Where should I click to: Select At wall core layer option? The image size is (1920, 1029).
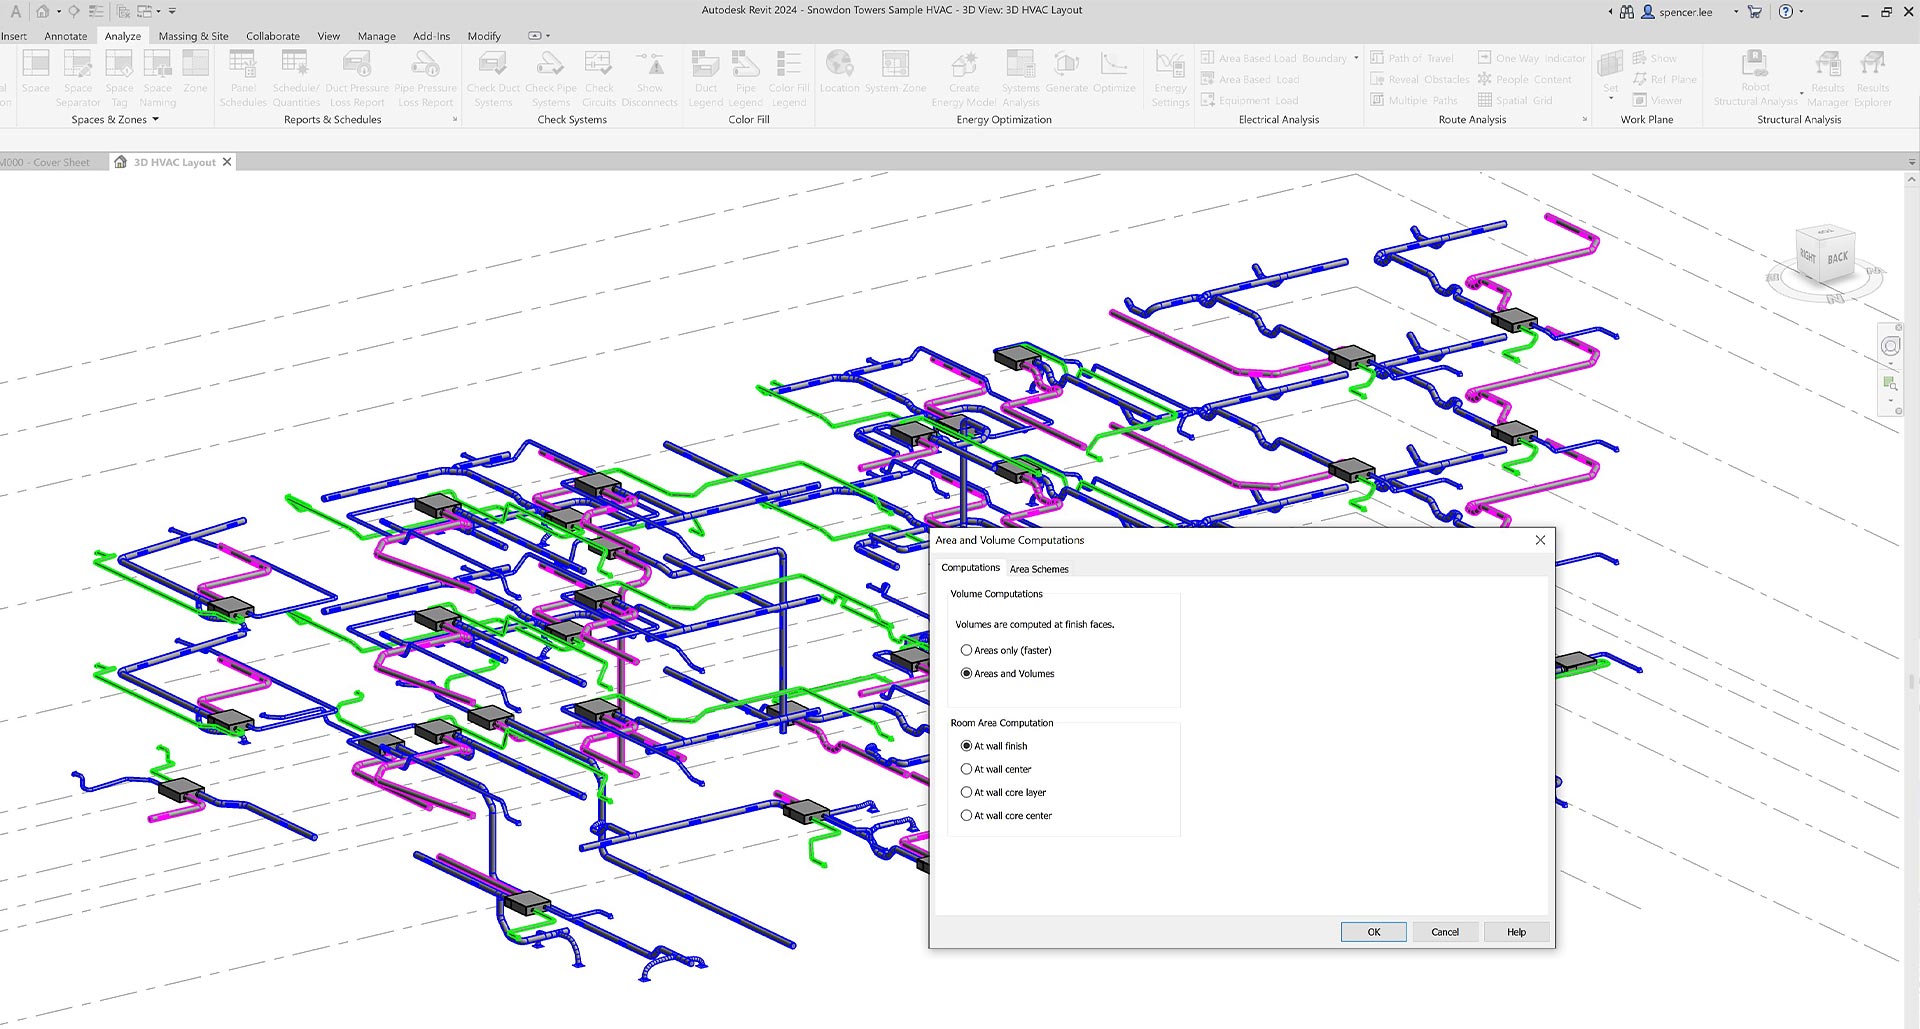(967, 792)
